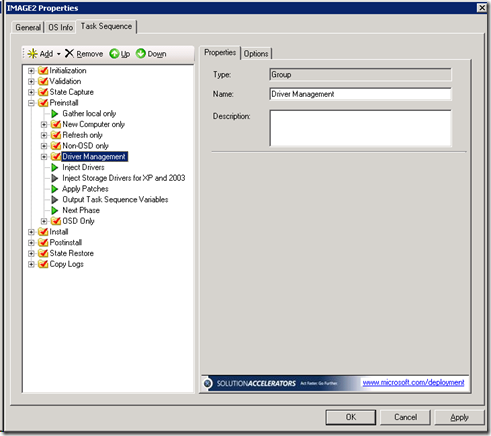
Task: Click green step arrow beside Inject Drivers
Action: (x=55, y=167)
